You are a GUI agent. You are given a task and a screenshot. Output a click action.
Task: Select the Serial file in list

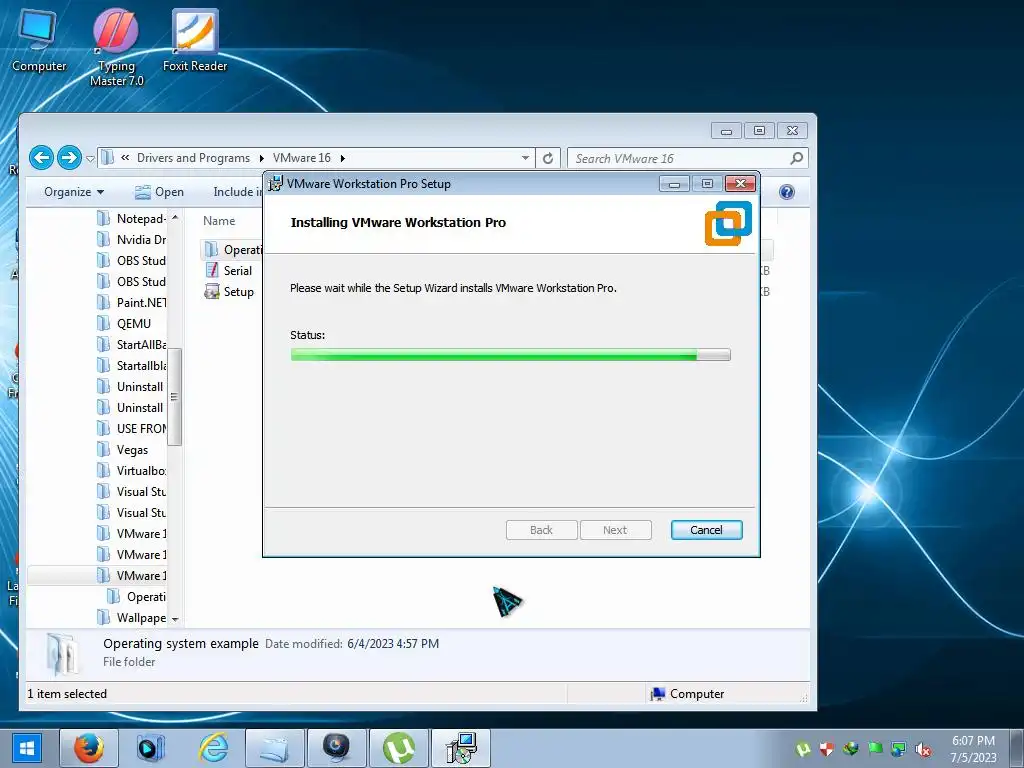(229, 270)
